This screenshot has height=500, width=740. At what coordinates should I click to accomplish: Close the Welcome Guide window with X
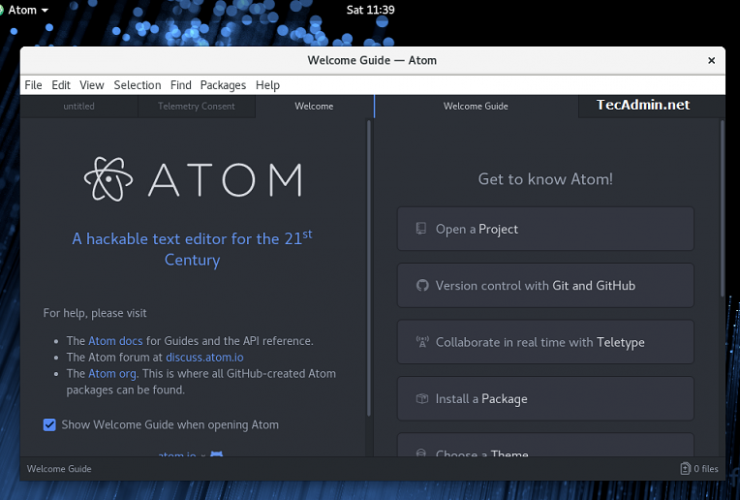[x=711, y=60]
